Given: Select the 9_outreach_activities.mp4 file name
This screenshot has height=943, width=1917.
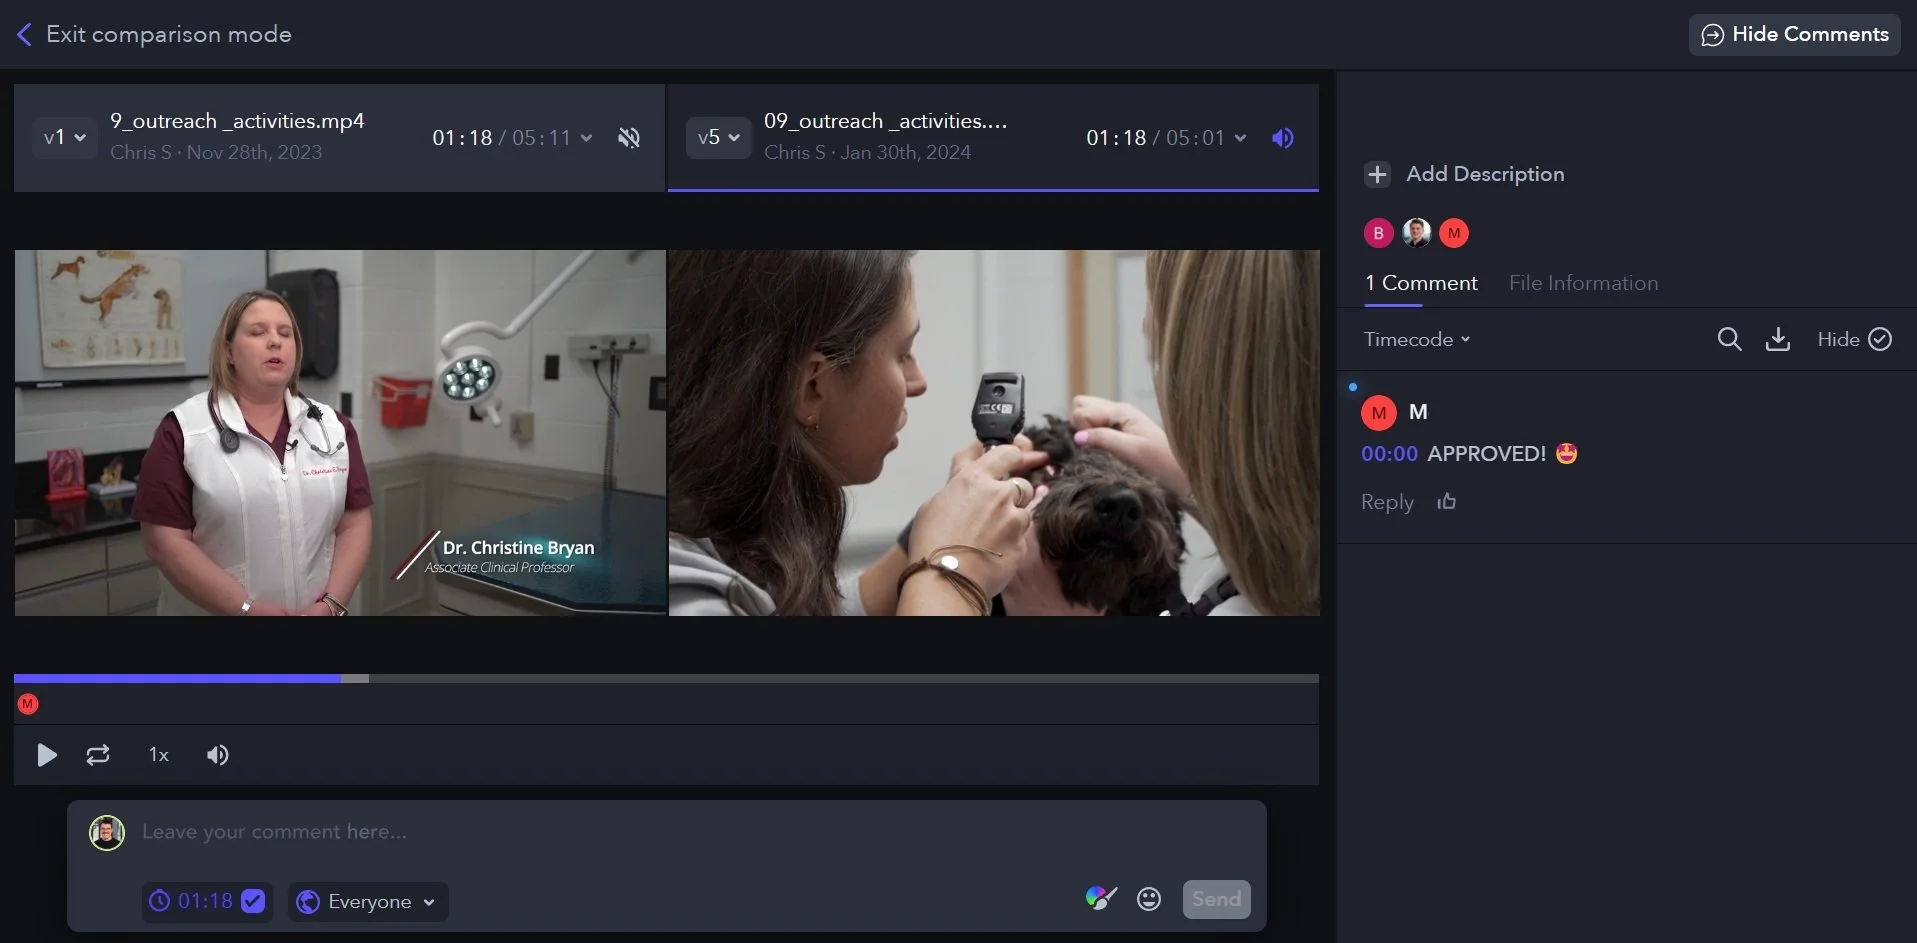Looking at the screenshot, I should pos(237,121).
